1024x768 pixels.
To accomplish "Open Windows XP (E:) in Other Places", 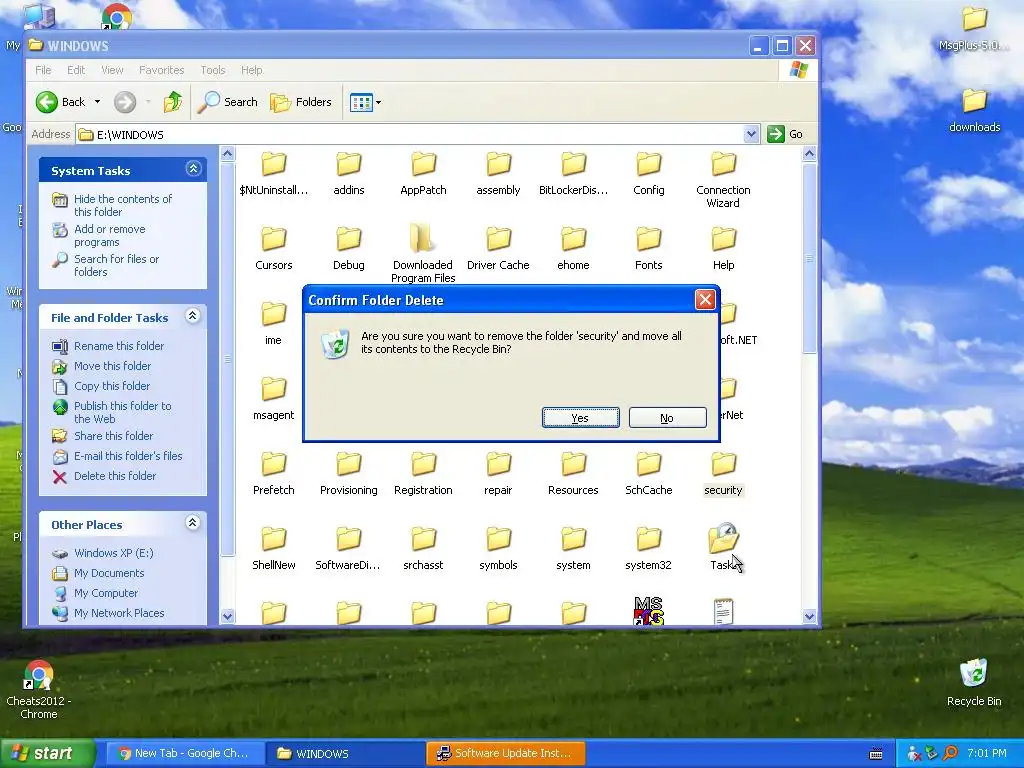I will (114, 553).
